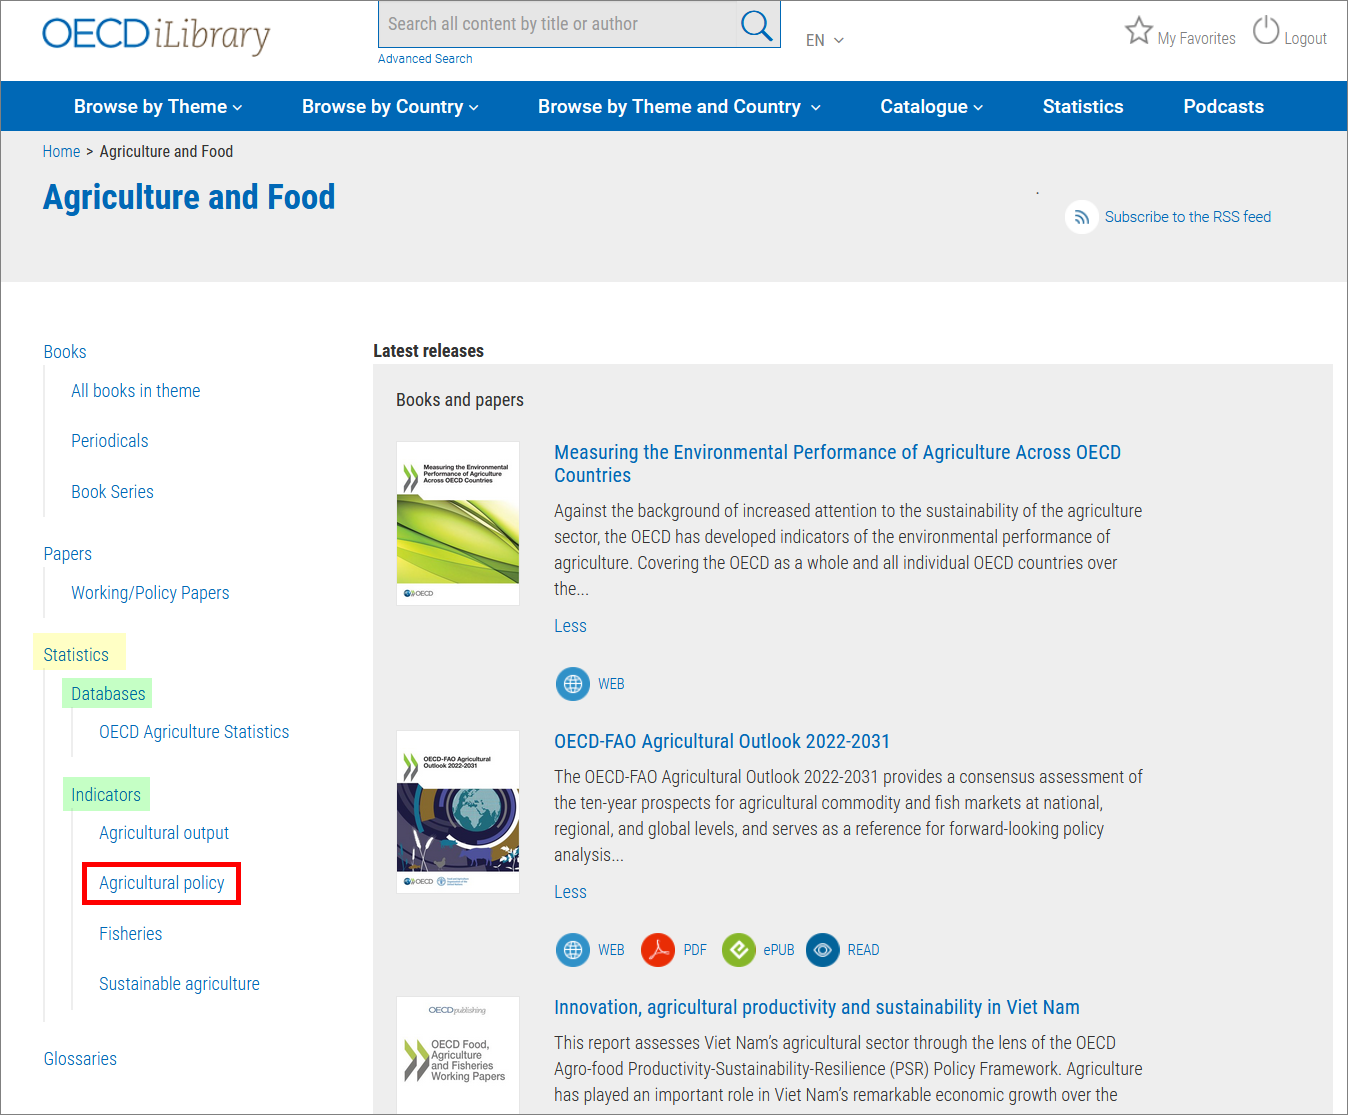Select Book Series in the sidebar
Image resolution: width=1348 pixels, height=1115 pixels.
[x=112, y=492]
